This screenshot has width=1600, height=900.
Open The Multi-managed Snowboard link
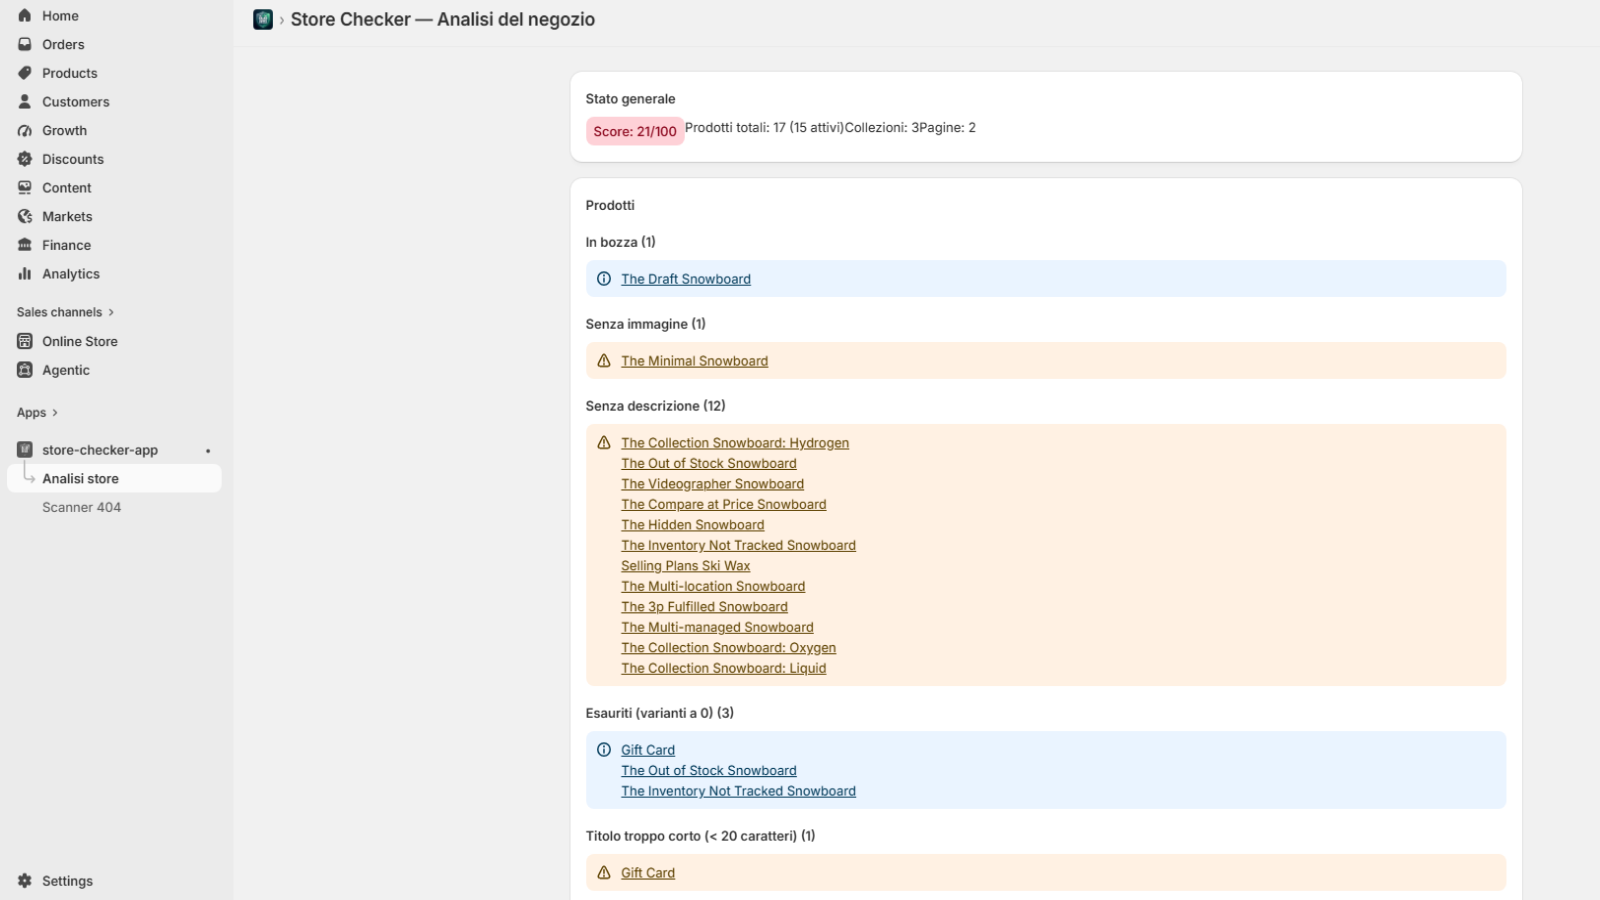[x=718, y=628]
